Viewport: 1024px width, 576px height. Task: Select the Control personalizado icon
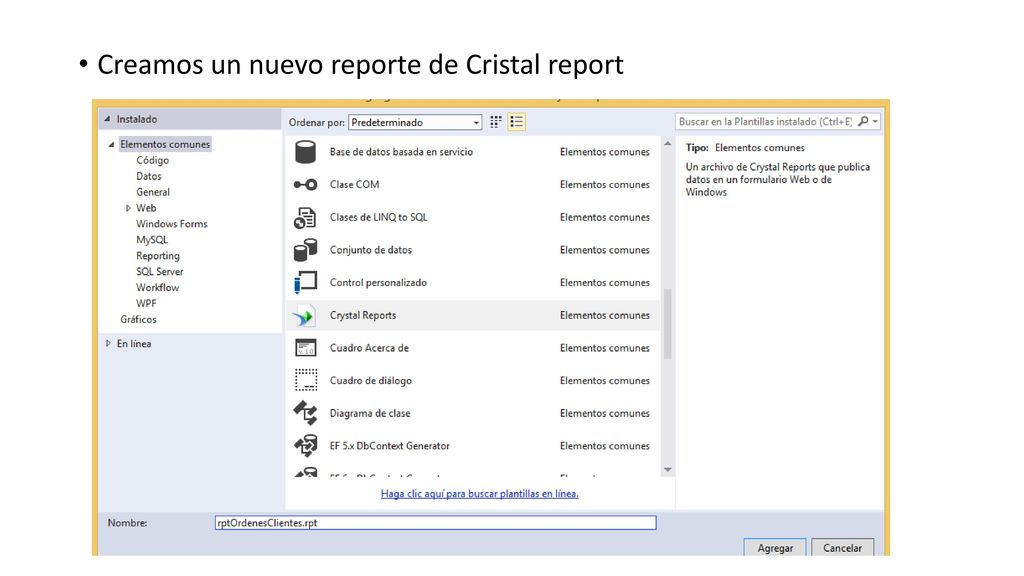pyautogui.click(x=305, y=283)
